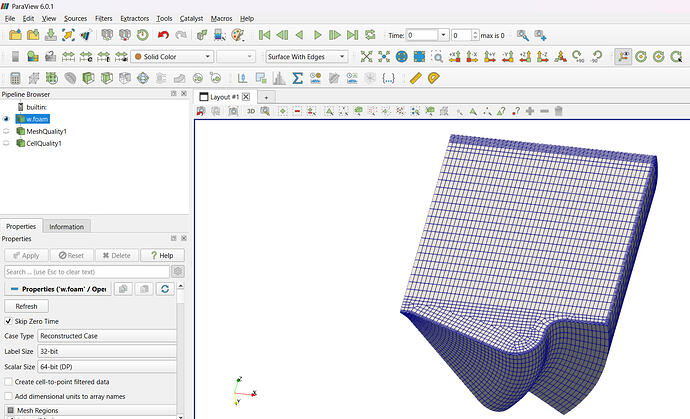690x419 pixels.
Task: Open Surface With Edges representation dropdown
Action: click(306, 57)
